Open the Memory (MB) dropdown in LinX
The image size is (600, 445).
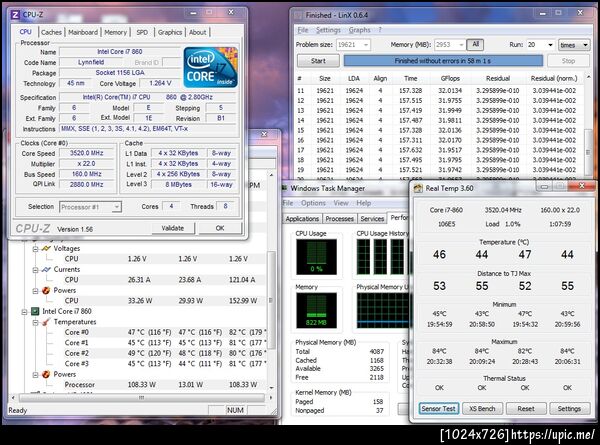coord(461,45)
